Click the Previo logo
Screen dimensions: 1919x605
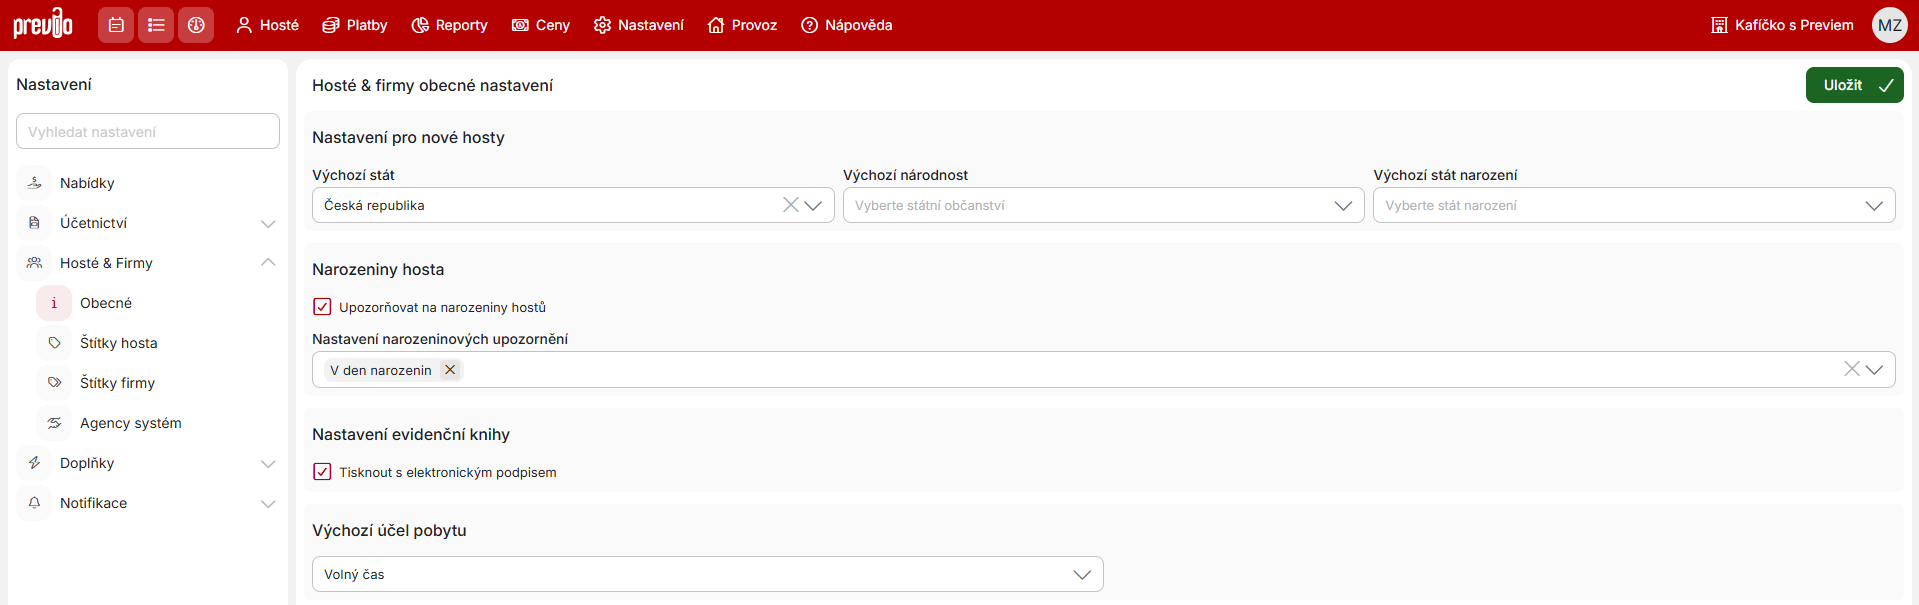click(43, 24)
